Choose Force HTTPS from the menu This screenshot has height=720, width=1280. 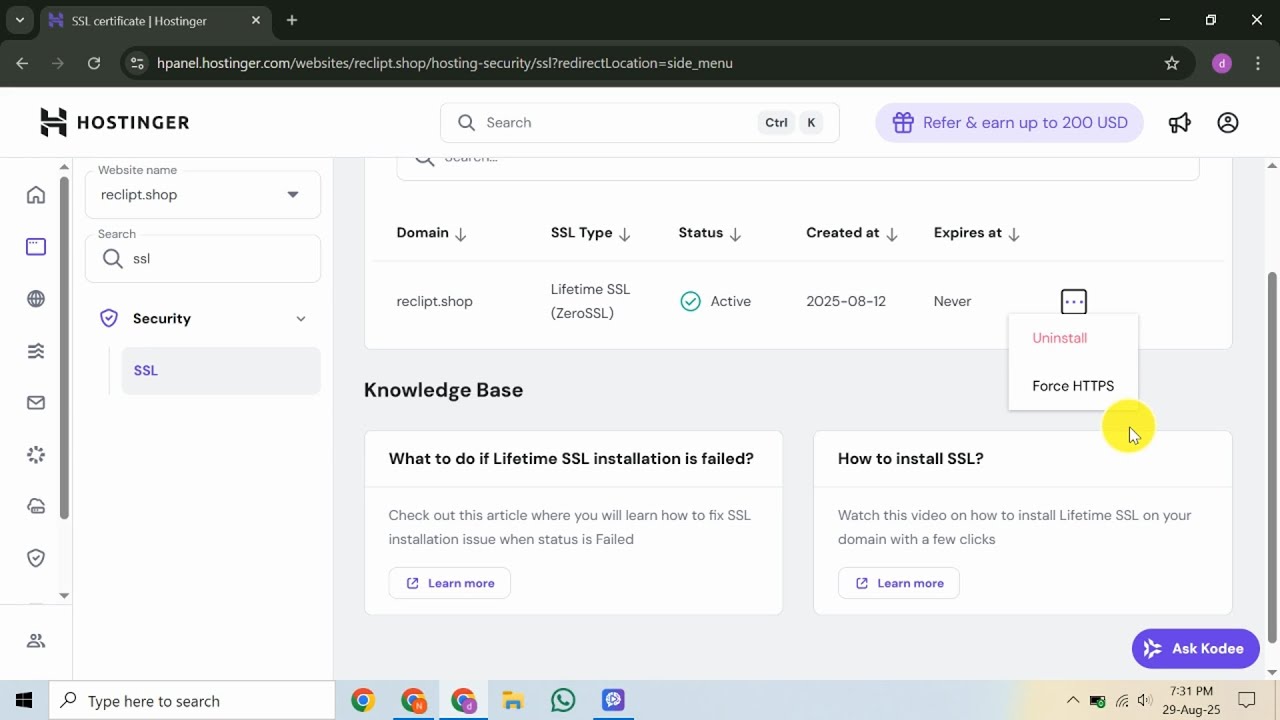(1072, 386)
